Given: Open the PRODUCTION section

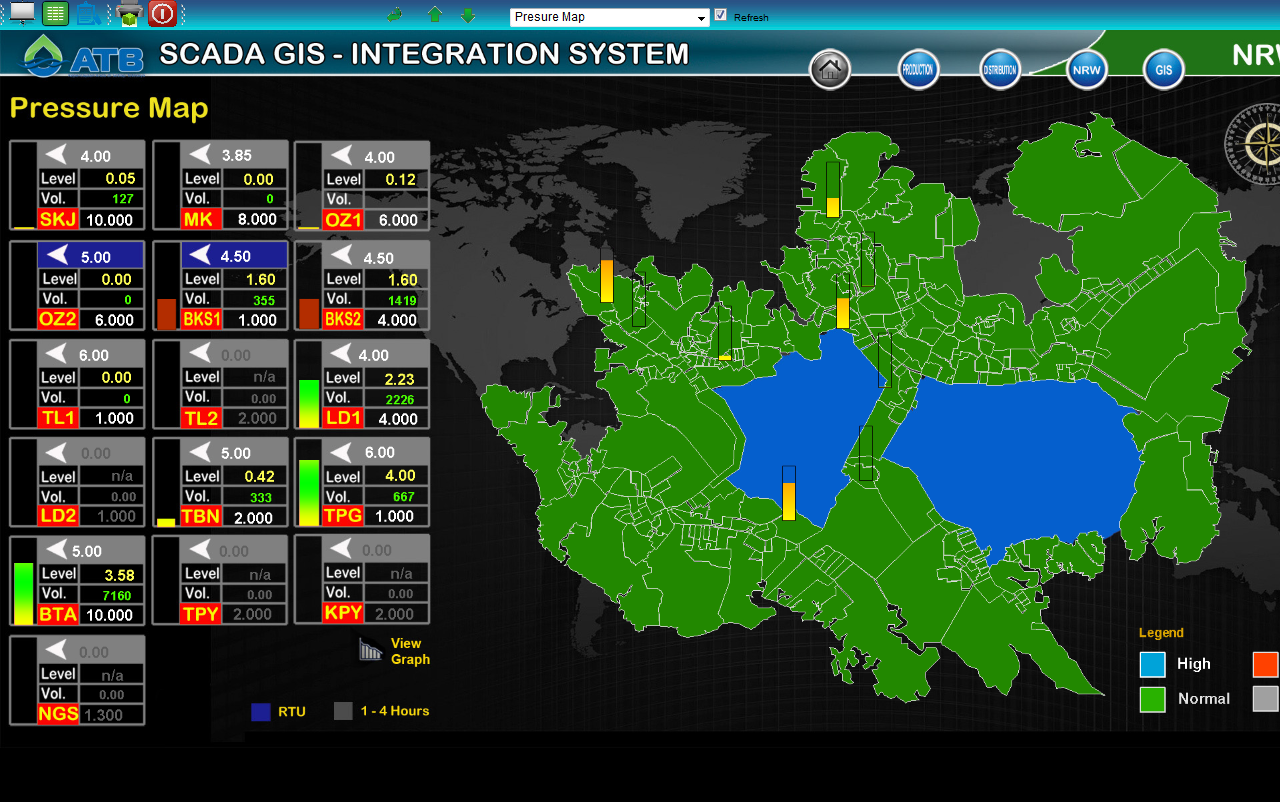Looking at the screenshot, I should 918,70.
